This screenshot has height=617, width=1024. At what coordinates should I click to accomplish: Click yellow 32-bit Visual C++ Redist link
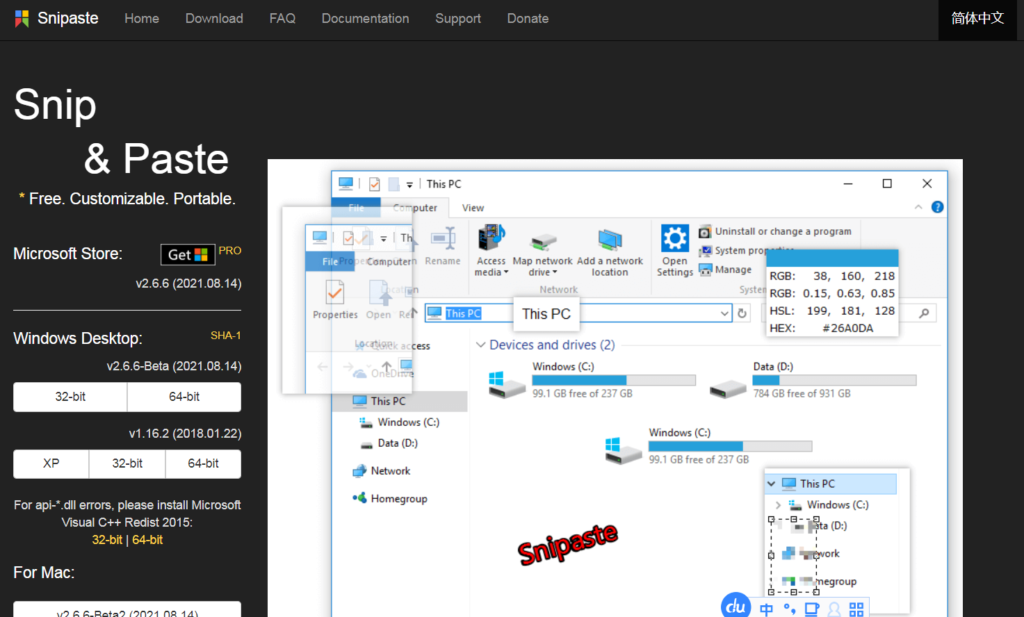(107, 540)
